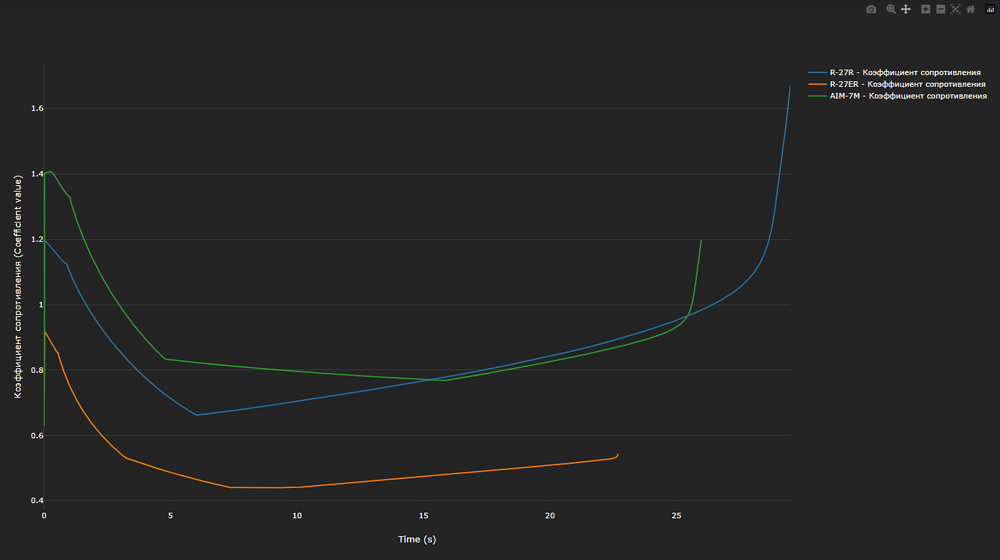Click the x-axis tick label 15

[x=423, y=516]
